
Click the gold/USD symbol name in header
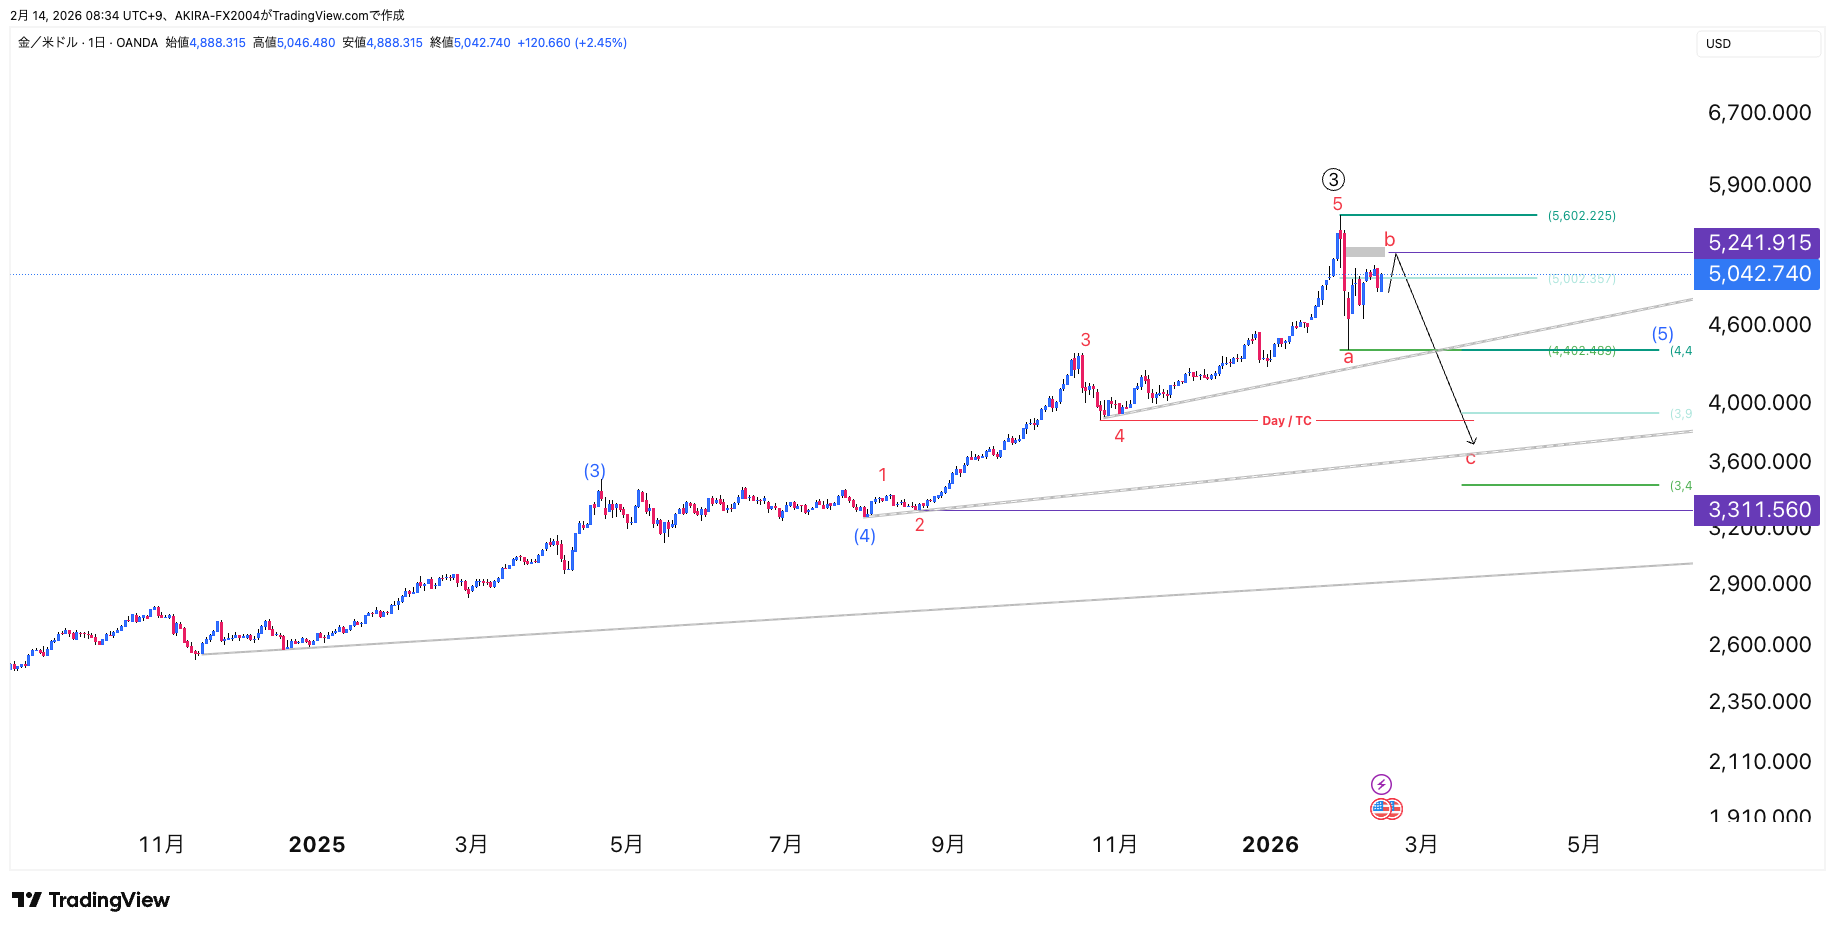click(x=48, y=43)
